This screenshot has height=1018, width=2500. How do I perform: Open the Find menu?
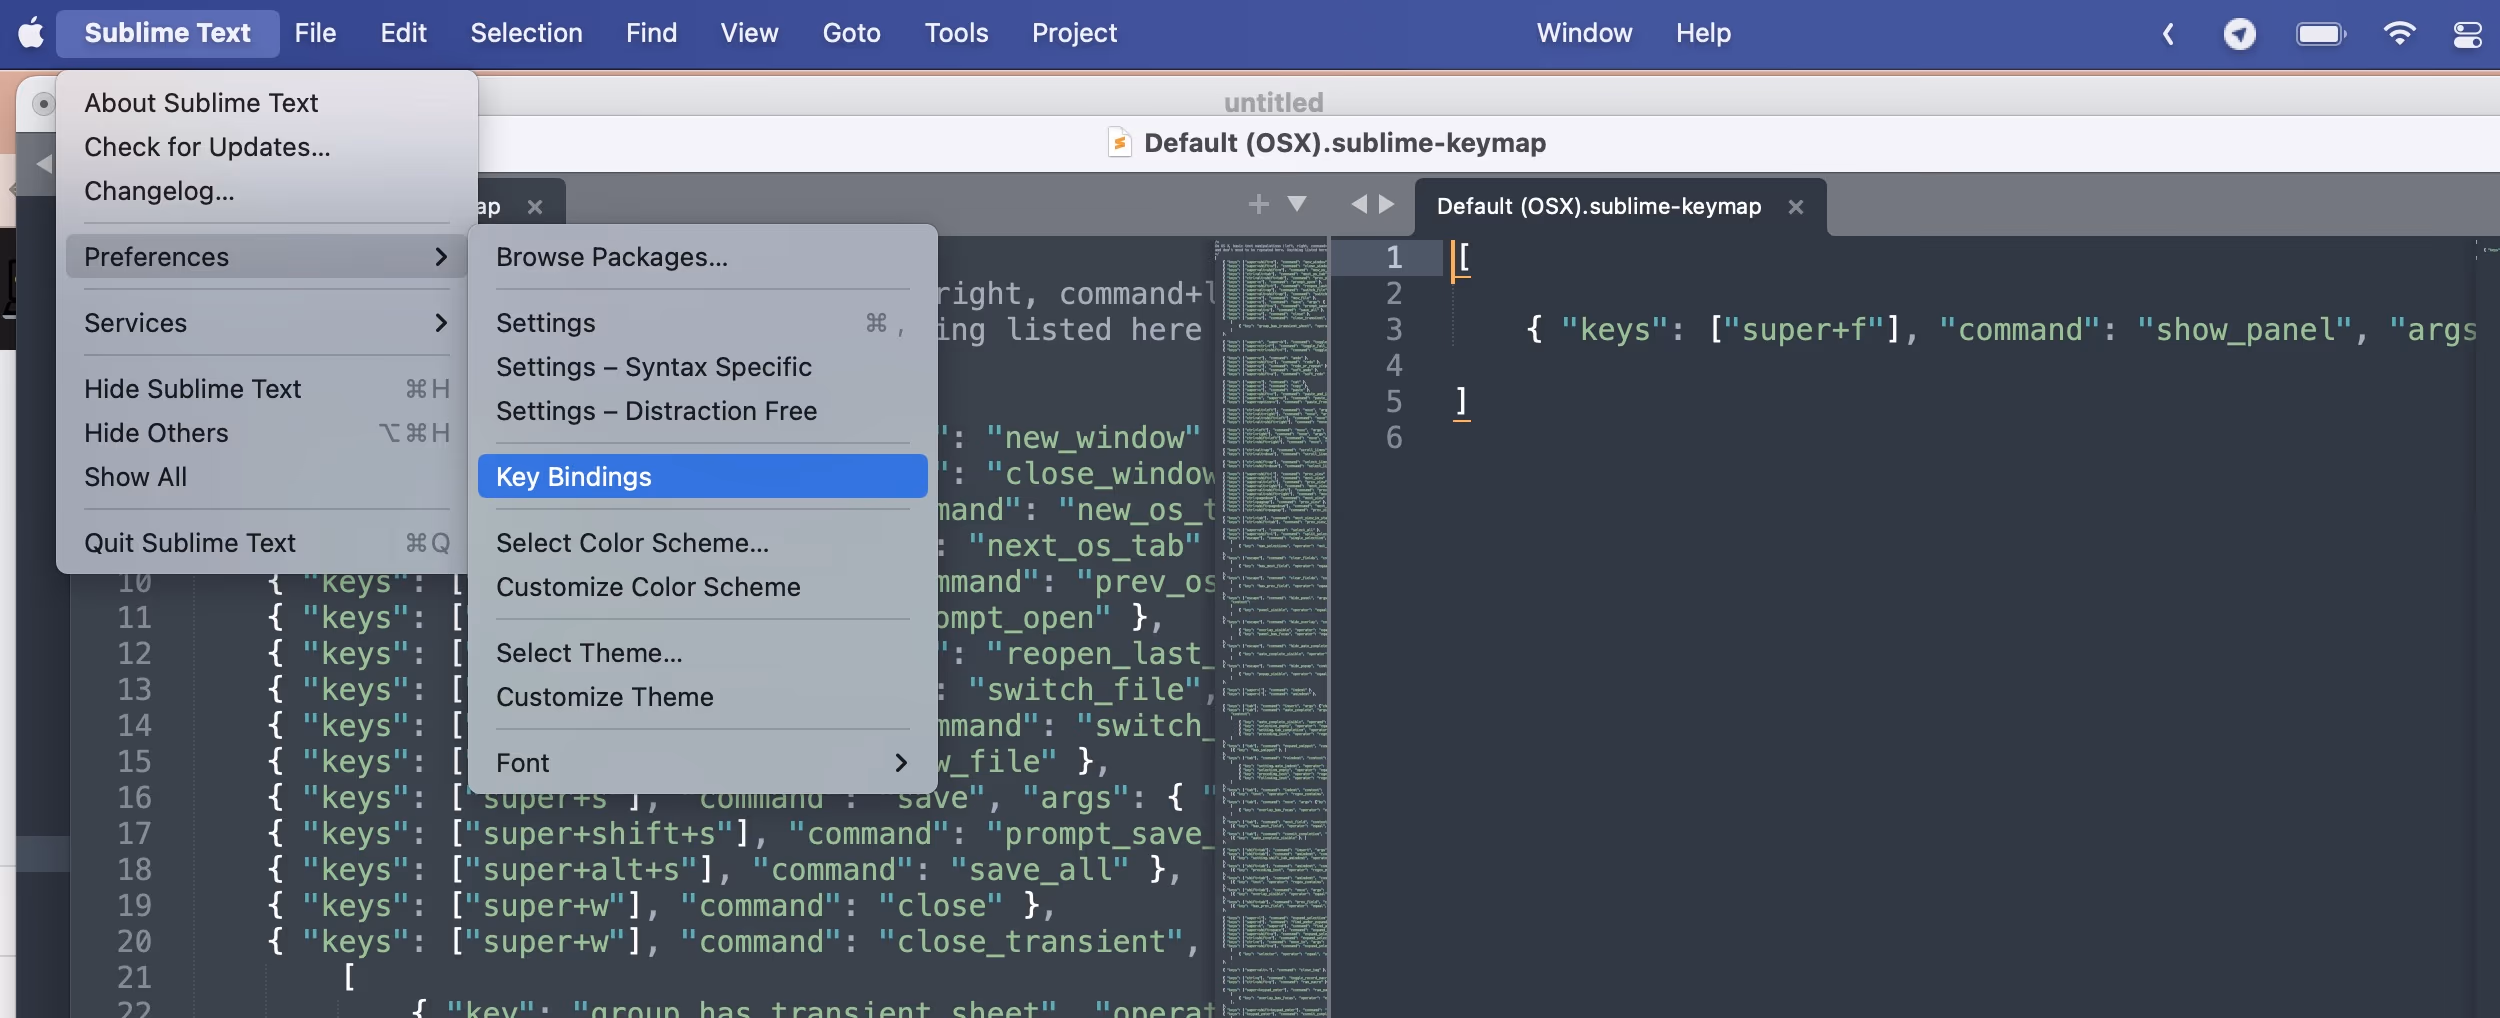coord(651,33)
